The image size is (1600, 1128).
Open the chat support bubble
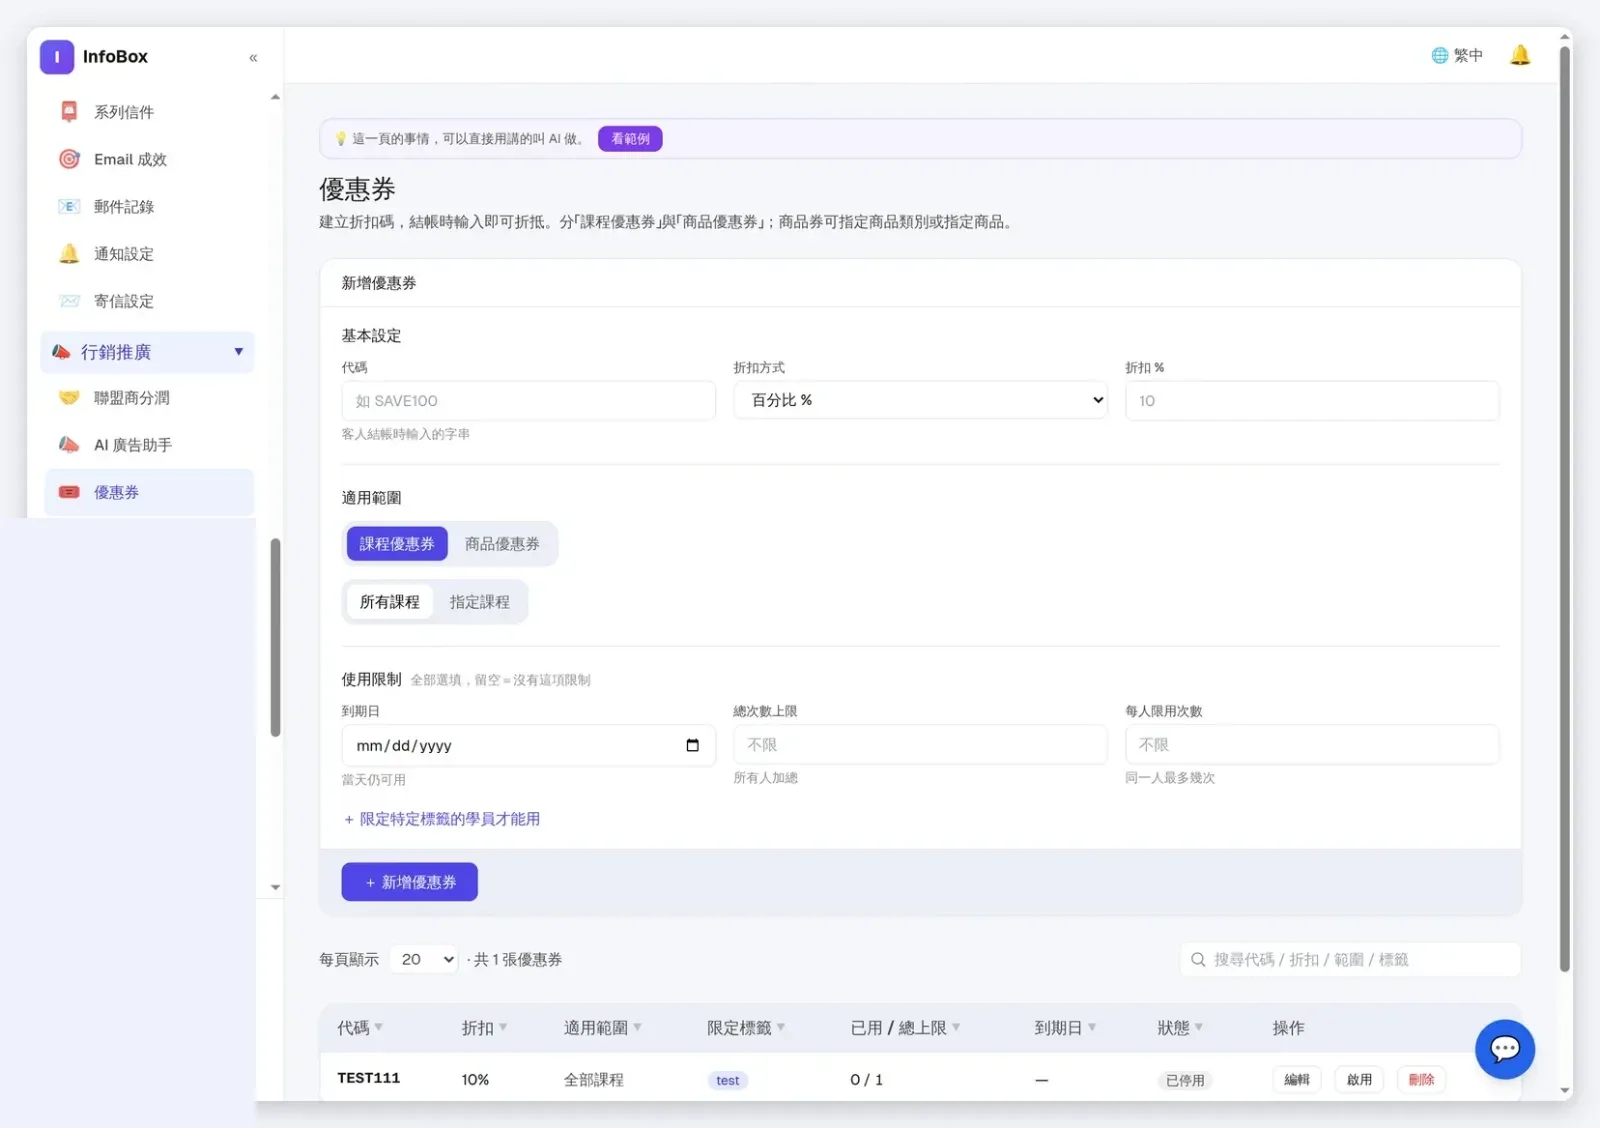(x=1505, y=1049)
